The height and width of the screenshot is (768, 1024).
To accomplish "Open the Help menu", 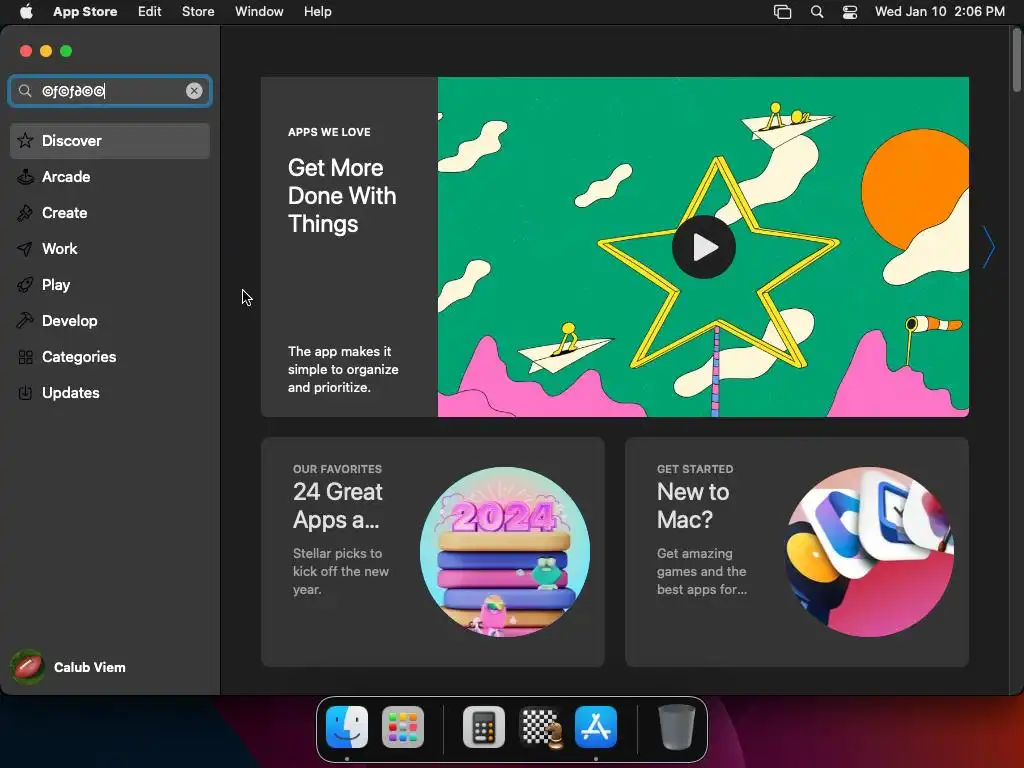I will (x=317, y=12).
